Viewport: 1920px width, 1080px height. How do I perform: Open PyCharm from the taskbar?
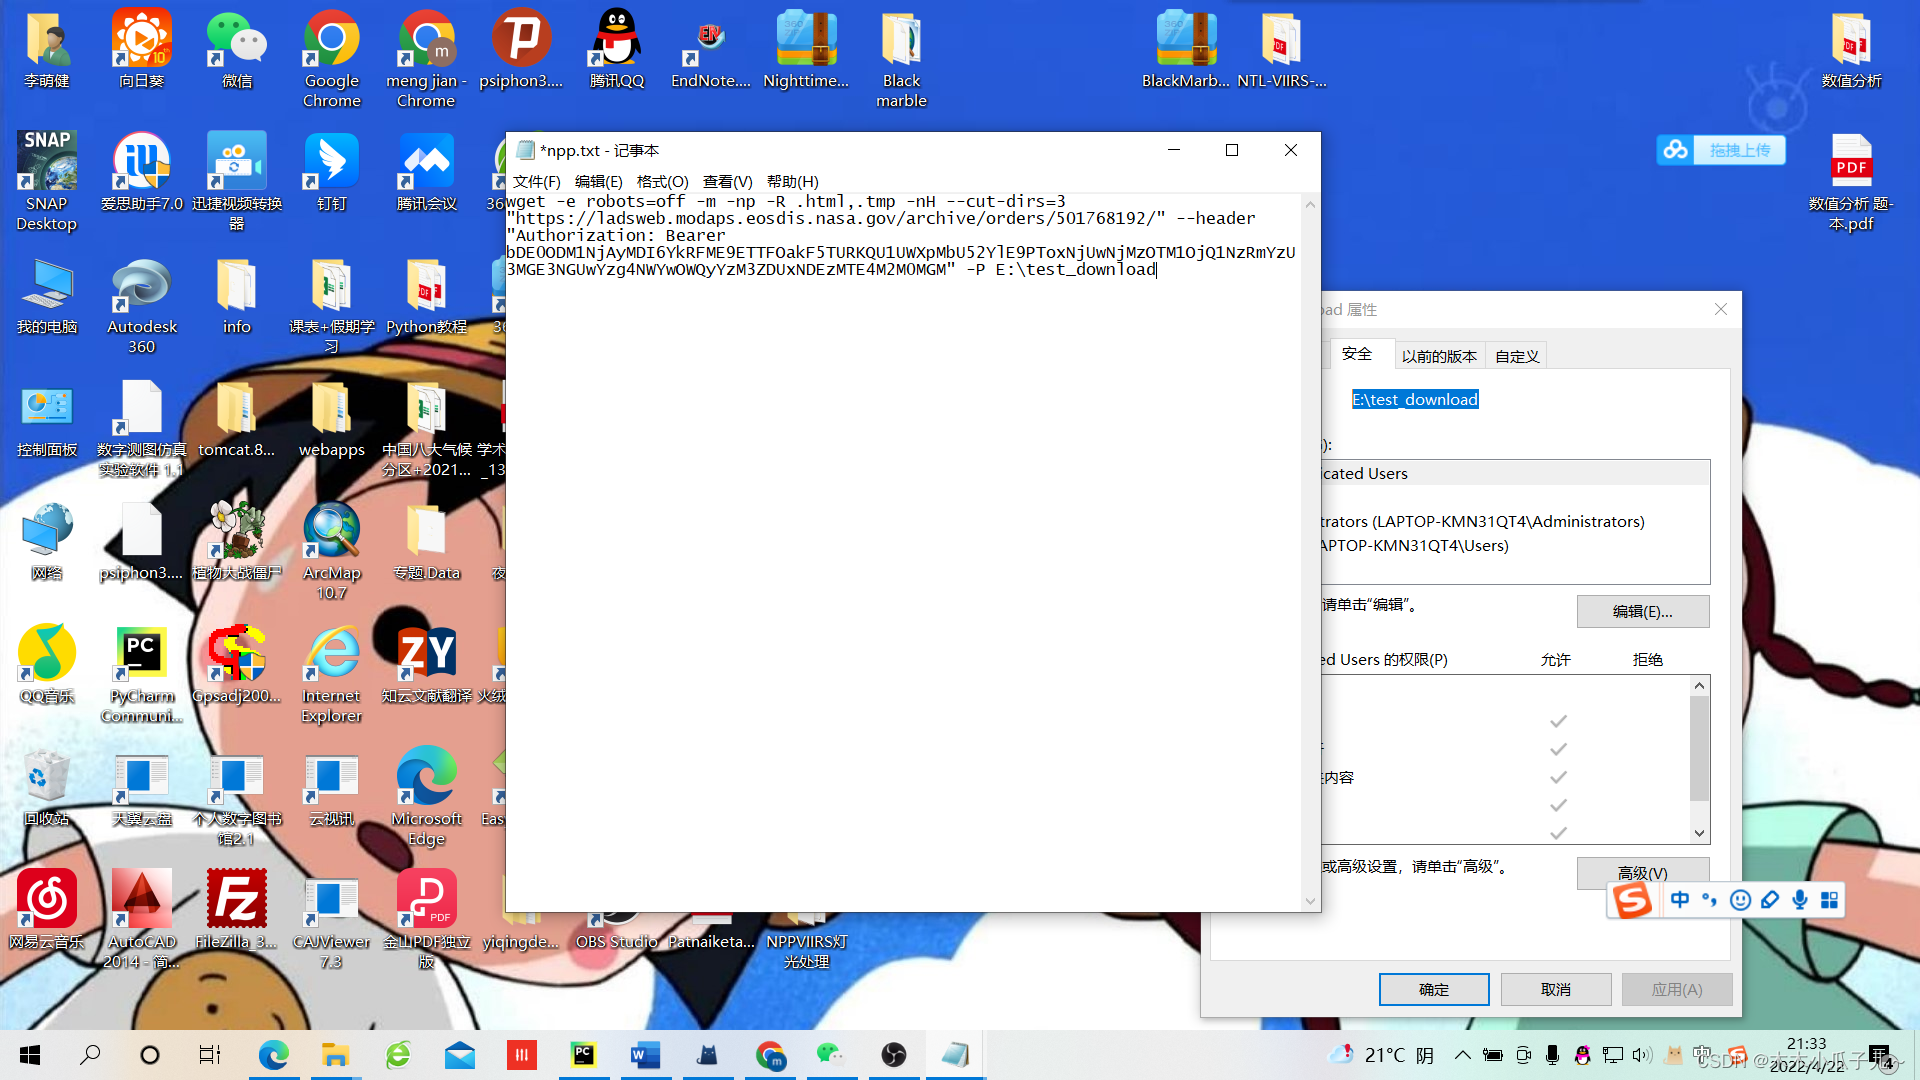(583, 1055)
